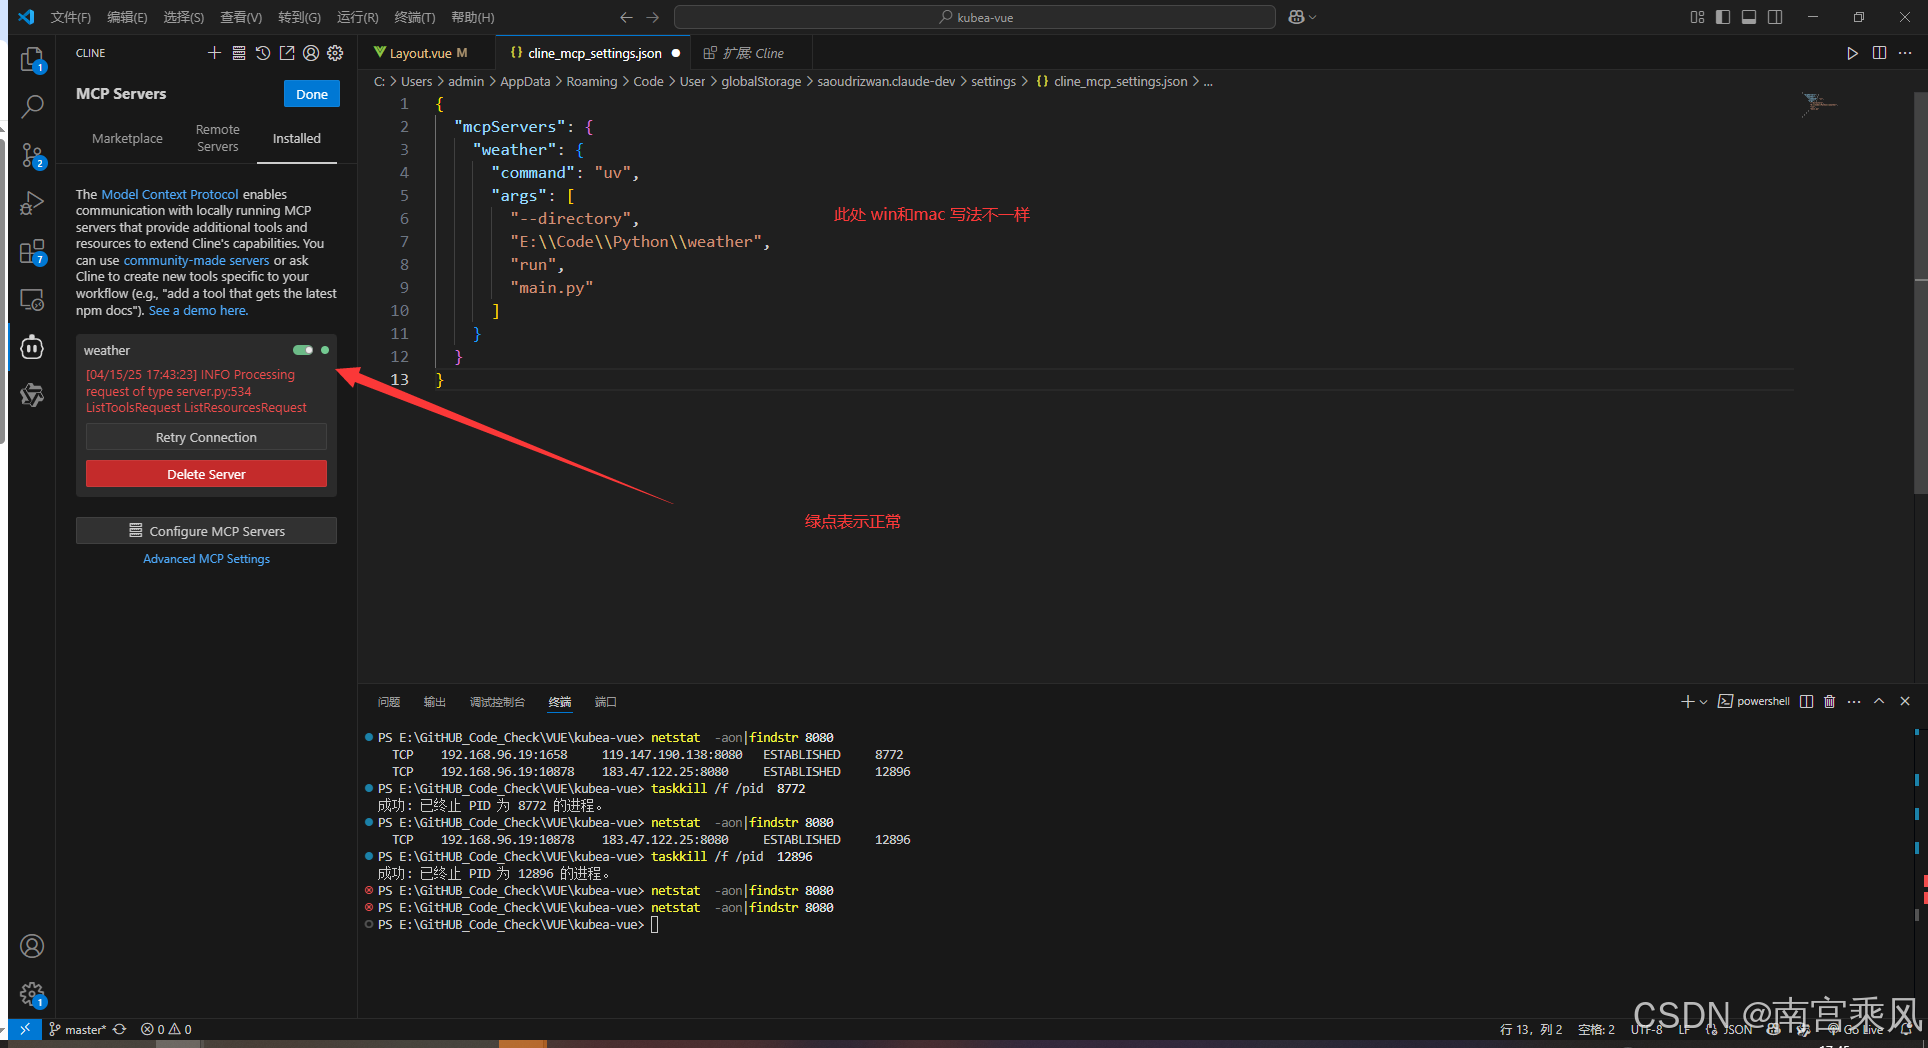Open Cline settings gear icon

point(336,53)
